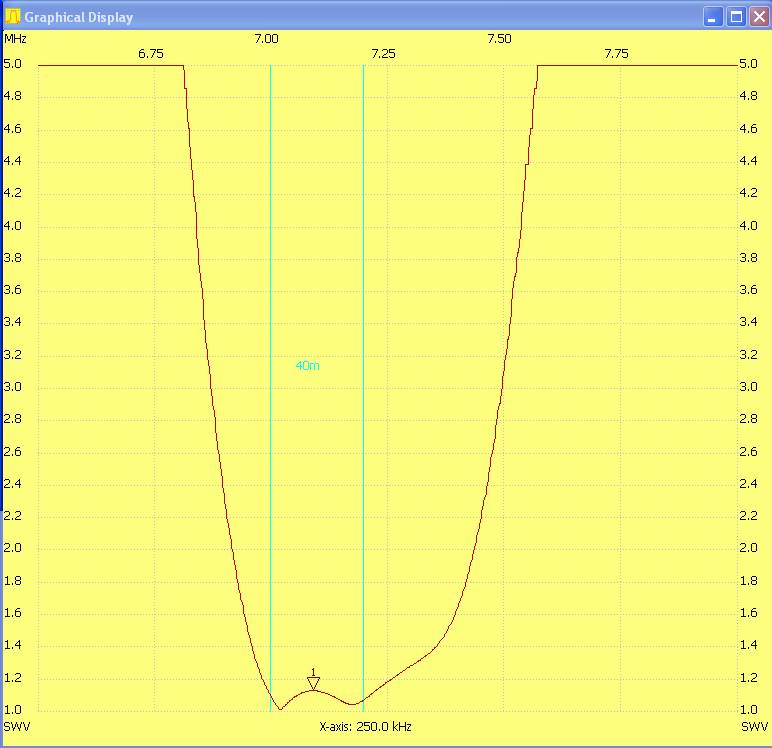The width and height of the screenshot is (772, 748).
Task: Click the 7.00 frequency axis label
Action: coord(266,39)
